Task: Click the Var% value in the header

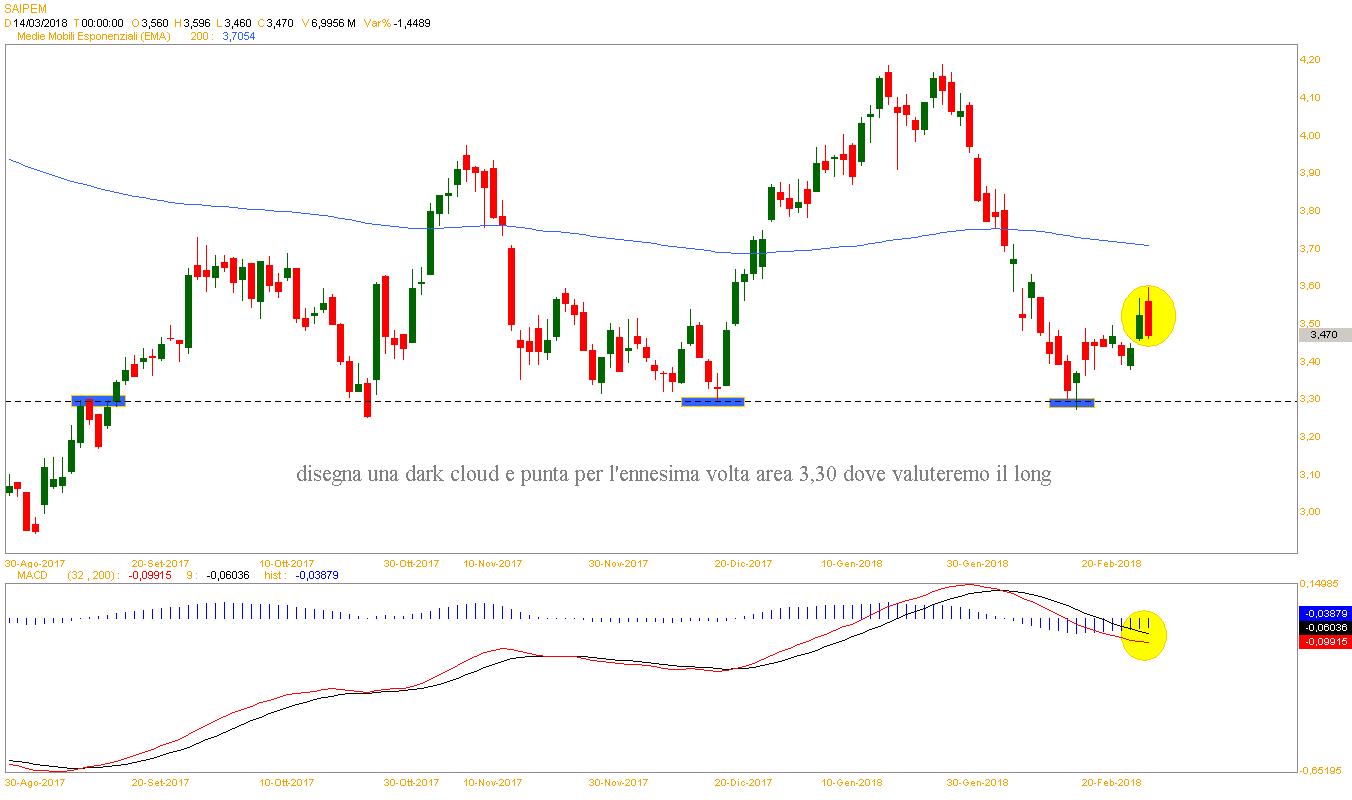Action: (411, 22)
